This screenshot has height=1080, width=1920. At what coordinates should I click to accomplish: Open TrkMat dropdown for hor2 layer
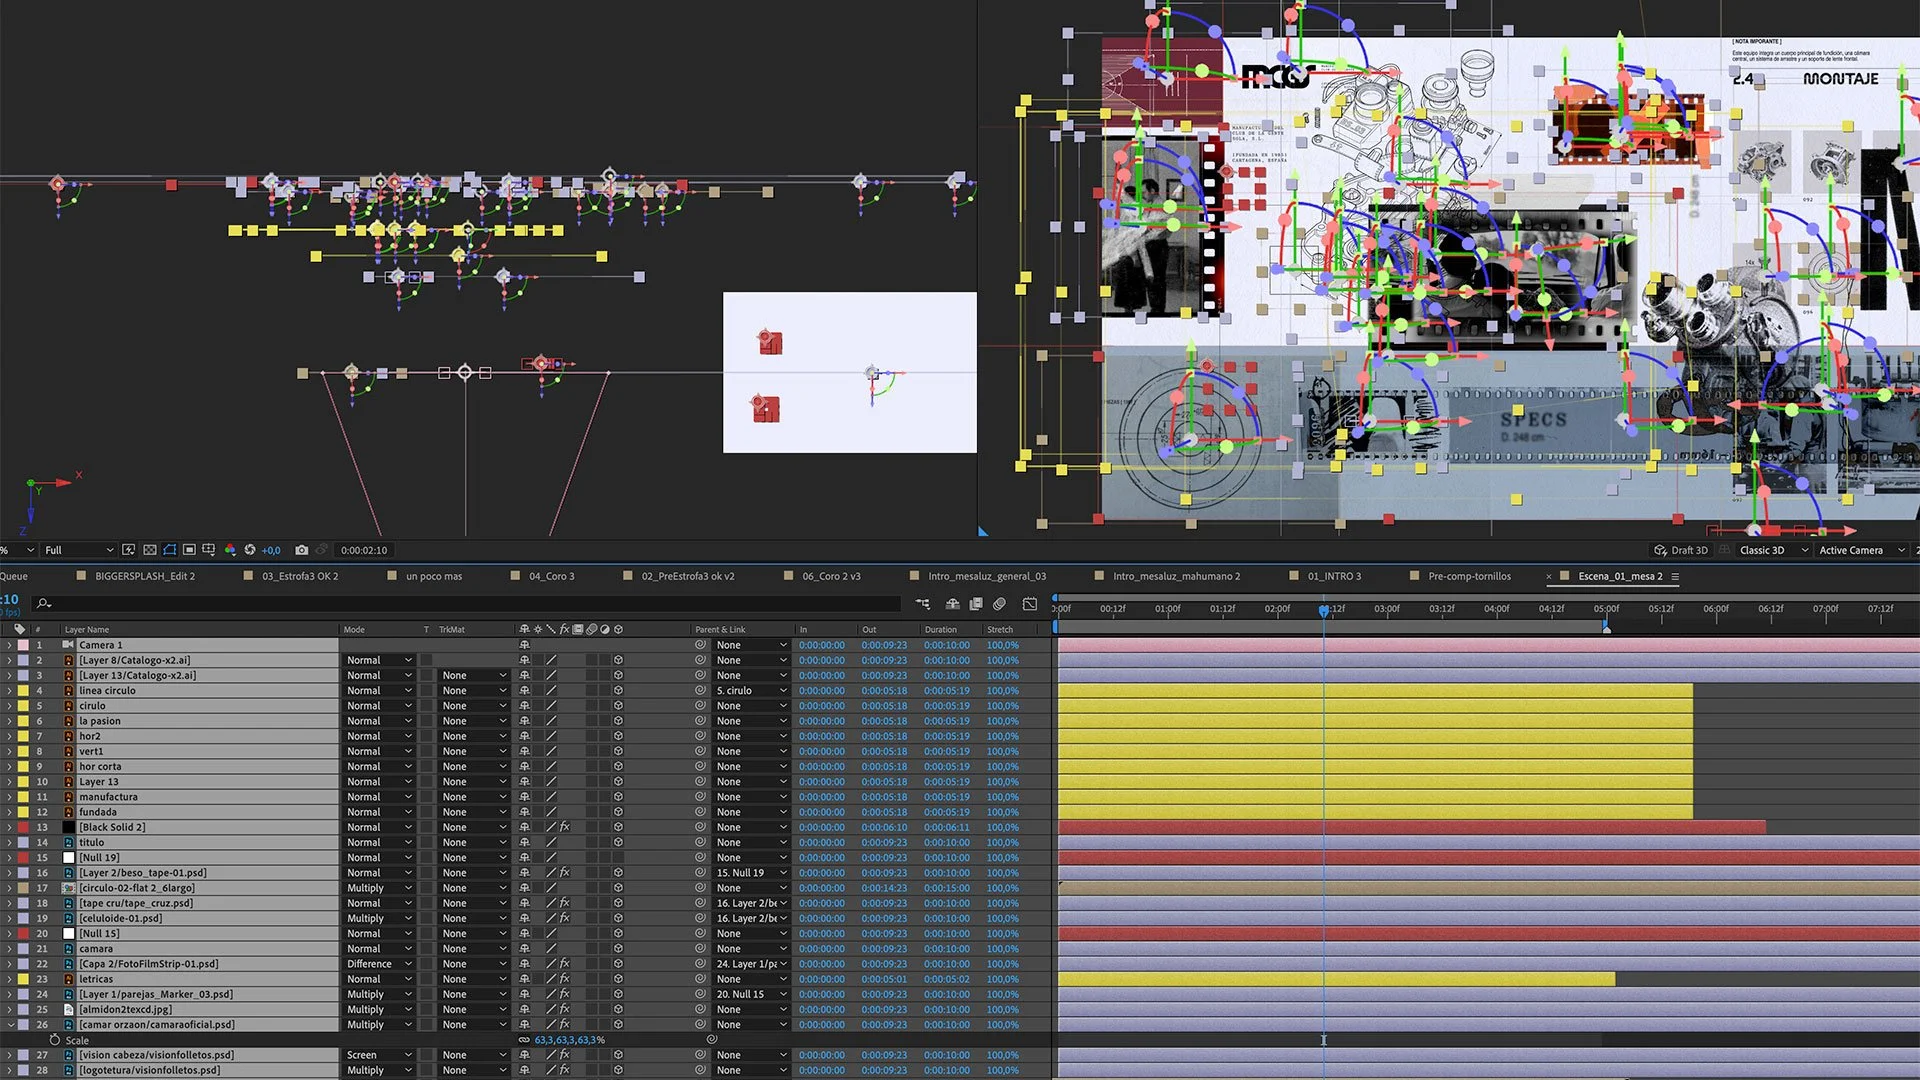click(x=474, y=736)
